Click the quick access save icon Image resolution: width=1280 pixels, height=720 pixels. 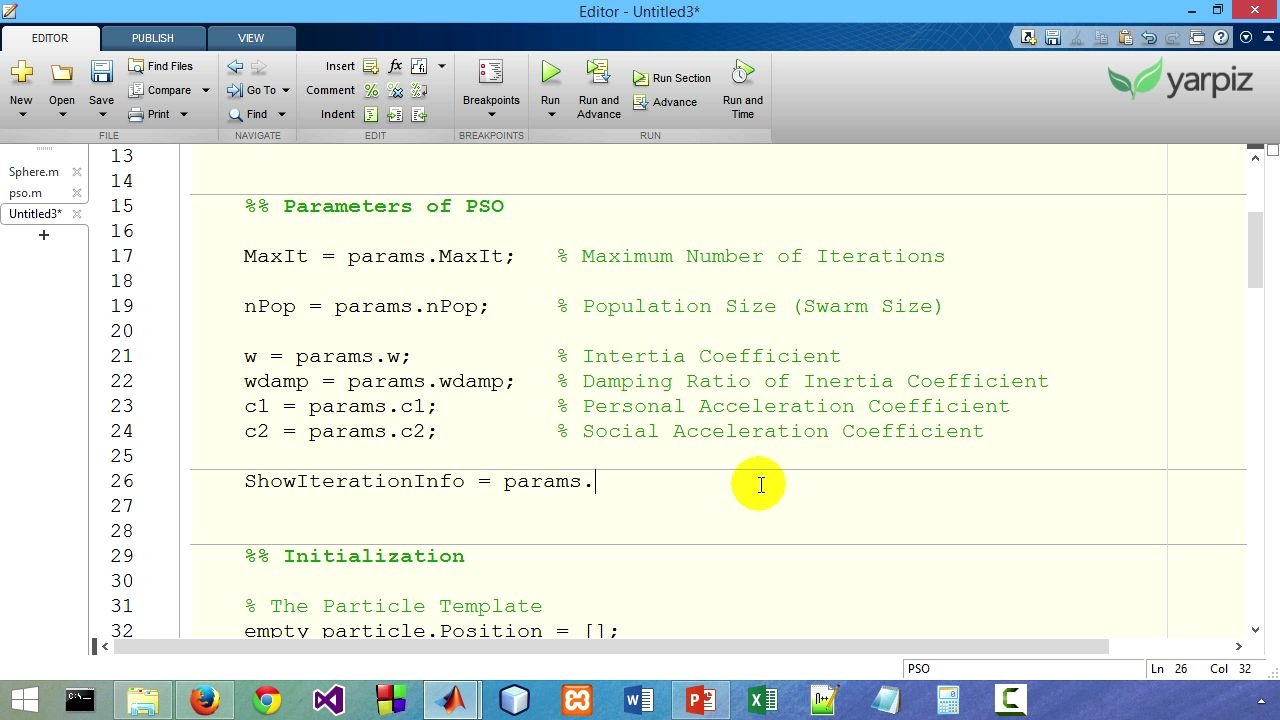click(x=1052, y=38)
